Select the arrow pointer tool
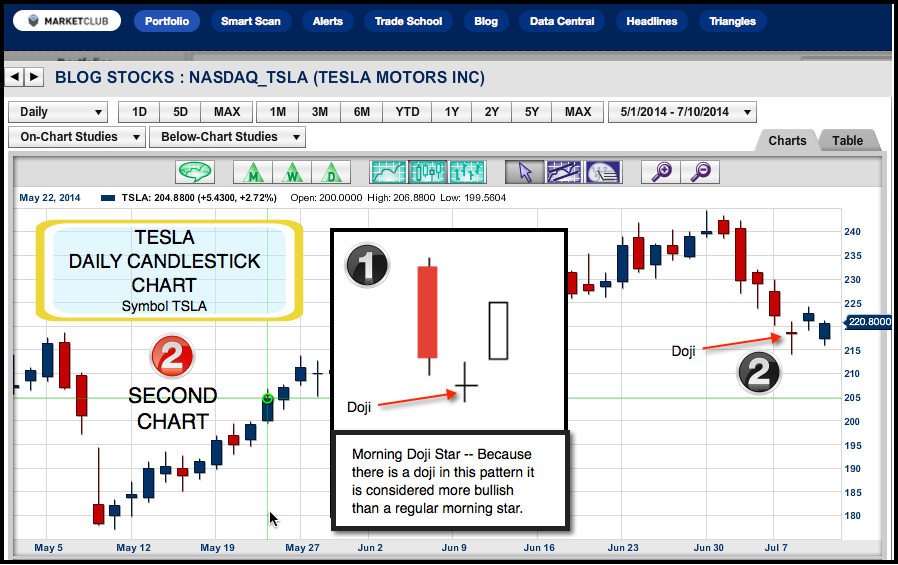 click(x=525, y=172)
